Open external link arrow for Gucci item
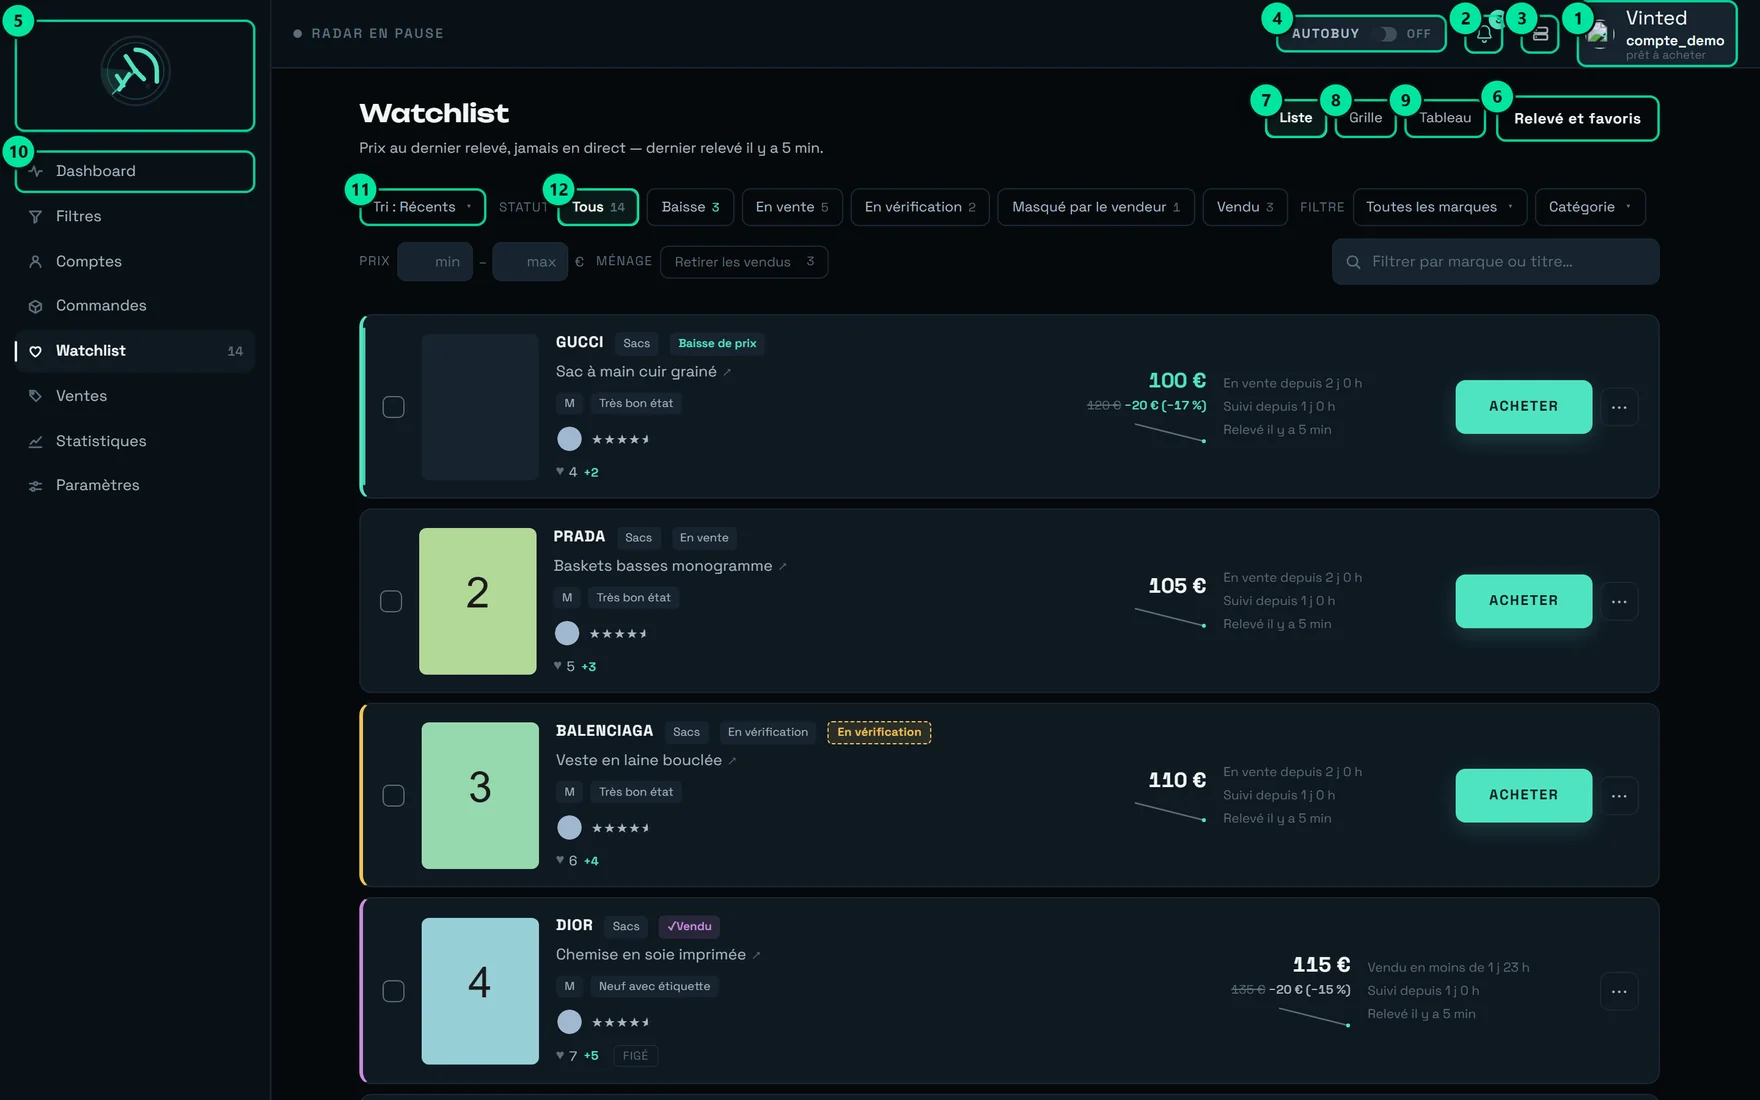1760x1100 pixels. (x=727, y=372)
